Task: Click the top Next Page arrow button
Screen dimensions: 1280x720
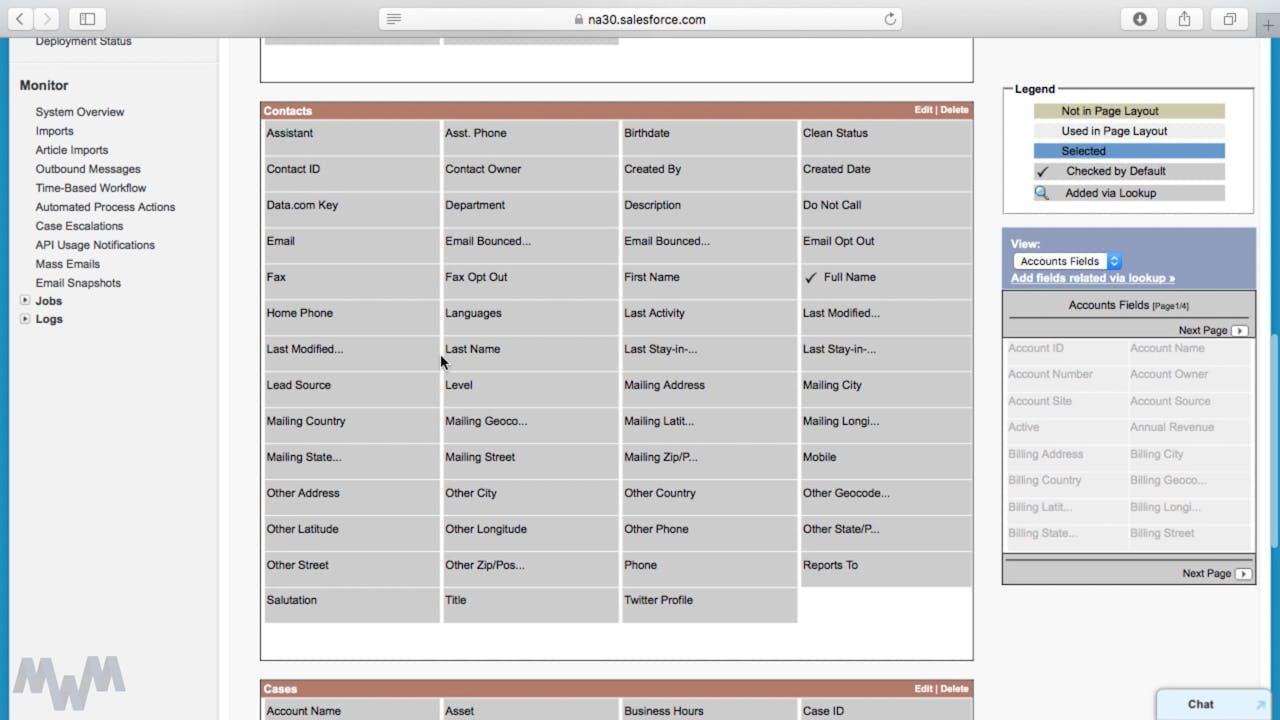Action: [x=1239, y=331]
